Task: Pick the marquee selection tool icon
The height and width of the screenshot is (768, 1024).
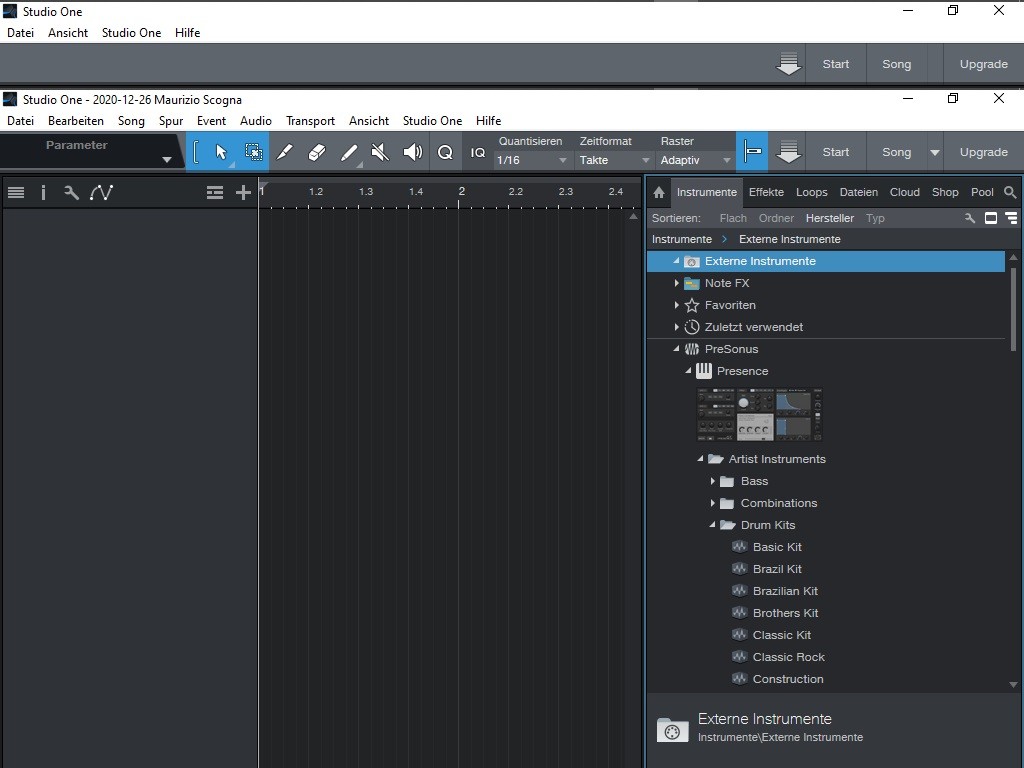Action: (253, 152)
